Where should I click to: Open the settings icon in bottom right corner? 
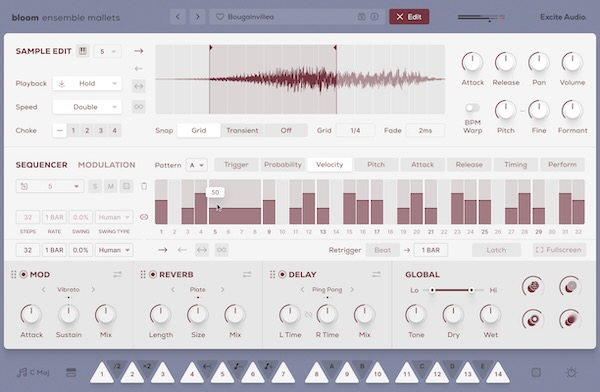pyautogui.click(x=571, y=372)
